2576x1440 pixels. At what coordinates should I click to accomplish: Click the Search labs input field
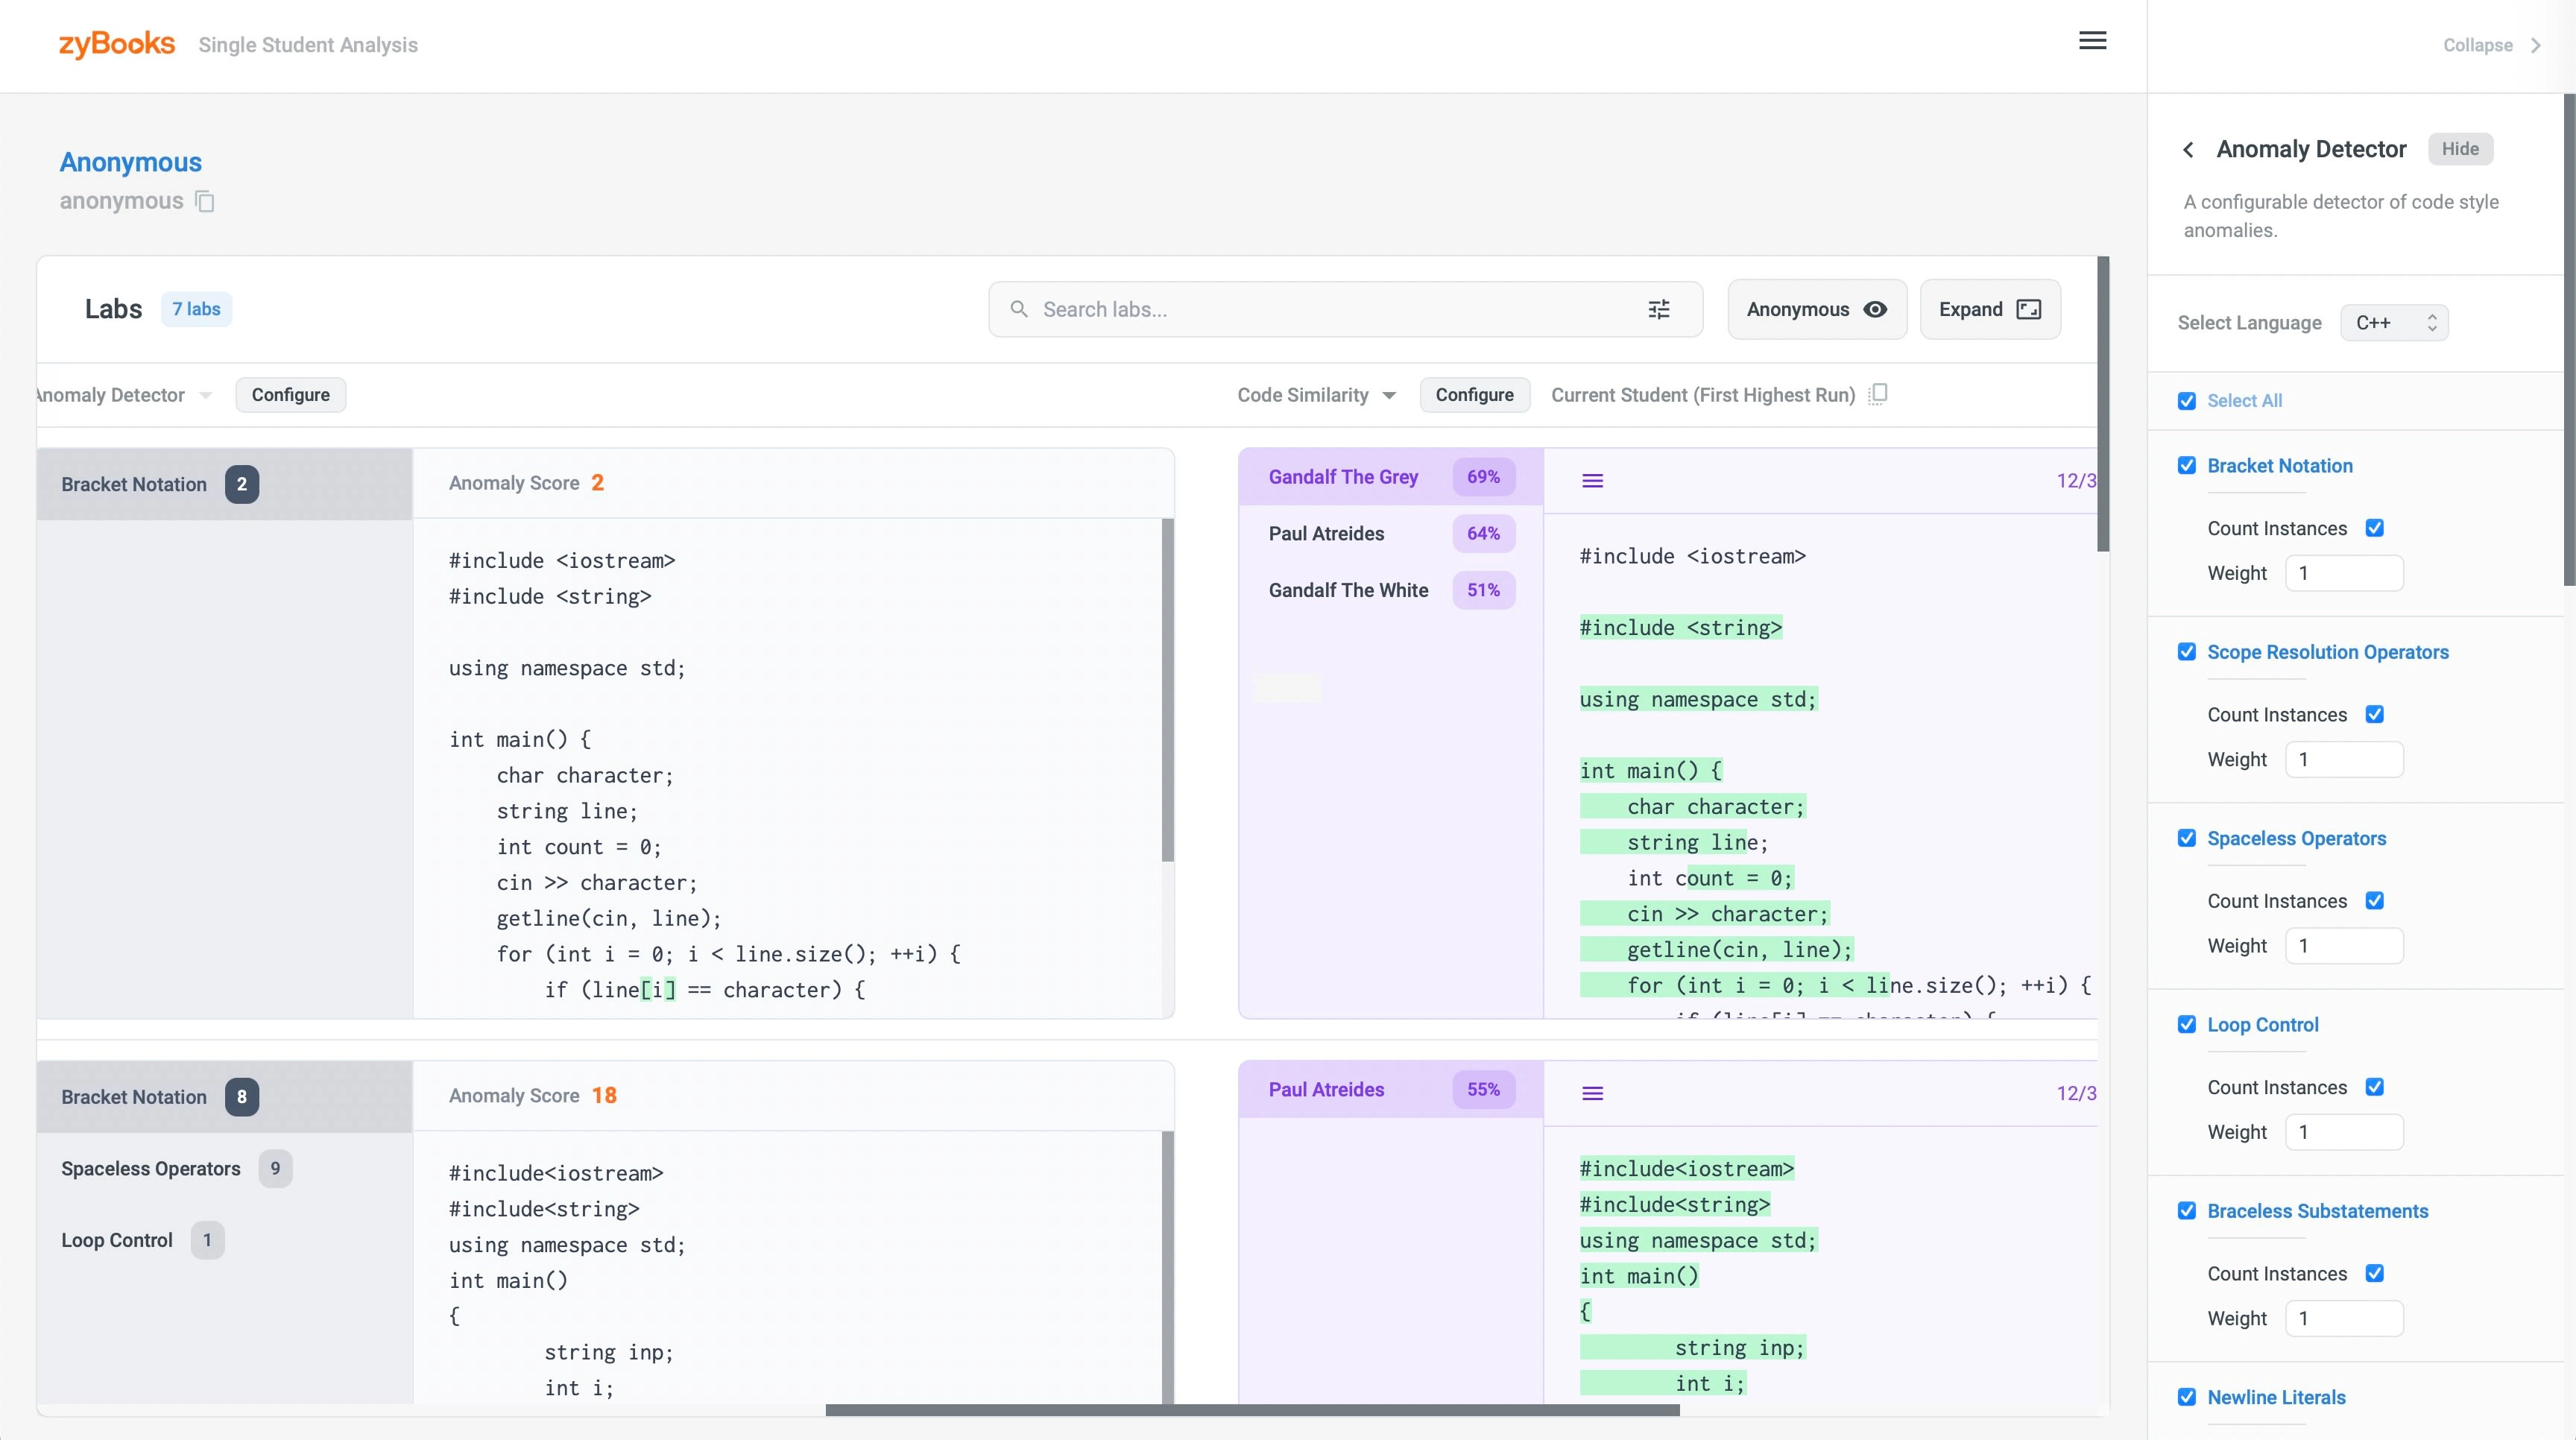[1330, 310]
